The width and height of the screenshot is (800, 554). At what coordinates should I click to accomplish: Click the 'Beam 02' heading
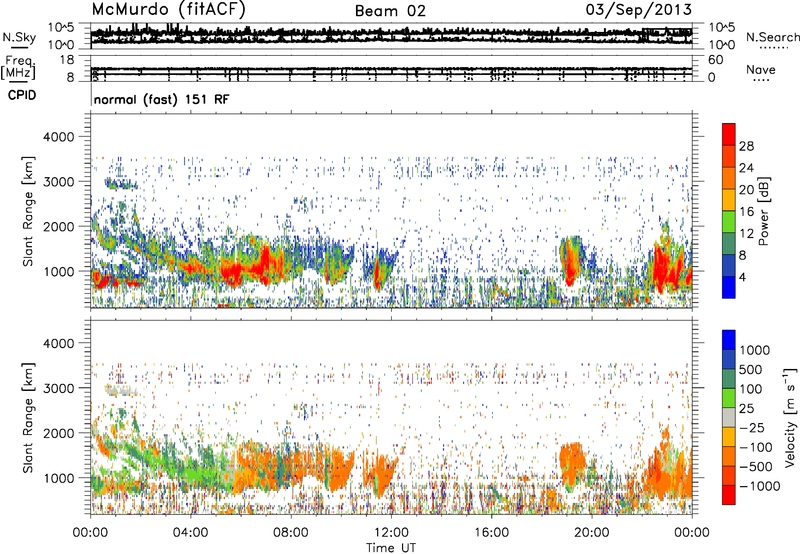(390, 11)
